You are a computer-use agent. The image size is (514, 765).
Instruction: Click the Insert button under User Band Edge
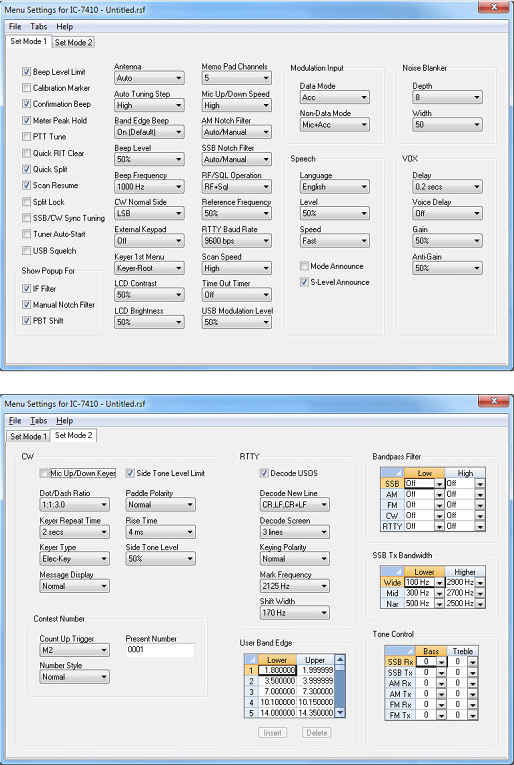[273, 733]
